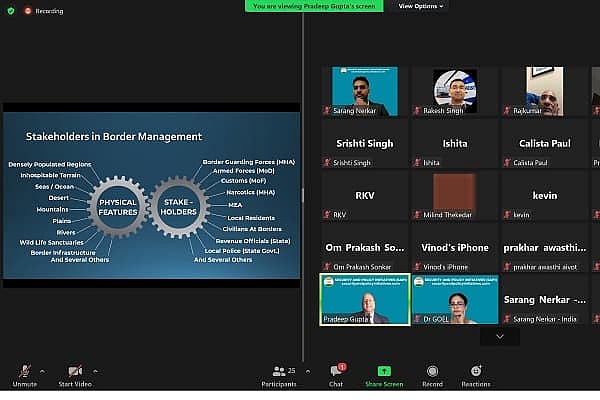Unmute the microphone

click(24, 373)
